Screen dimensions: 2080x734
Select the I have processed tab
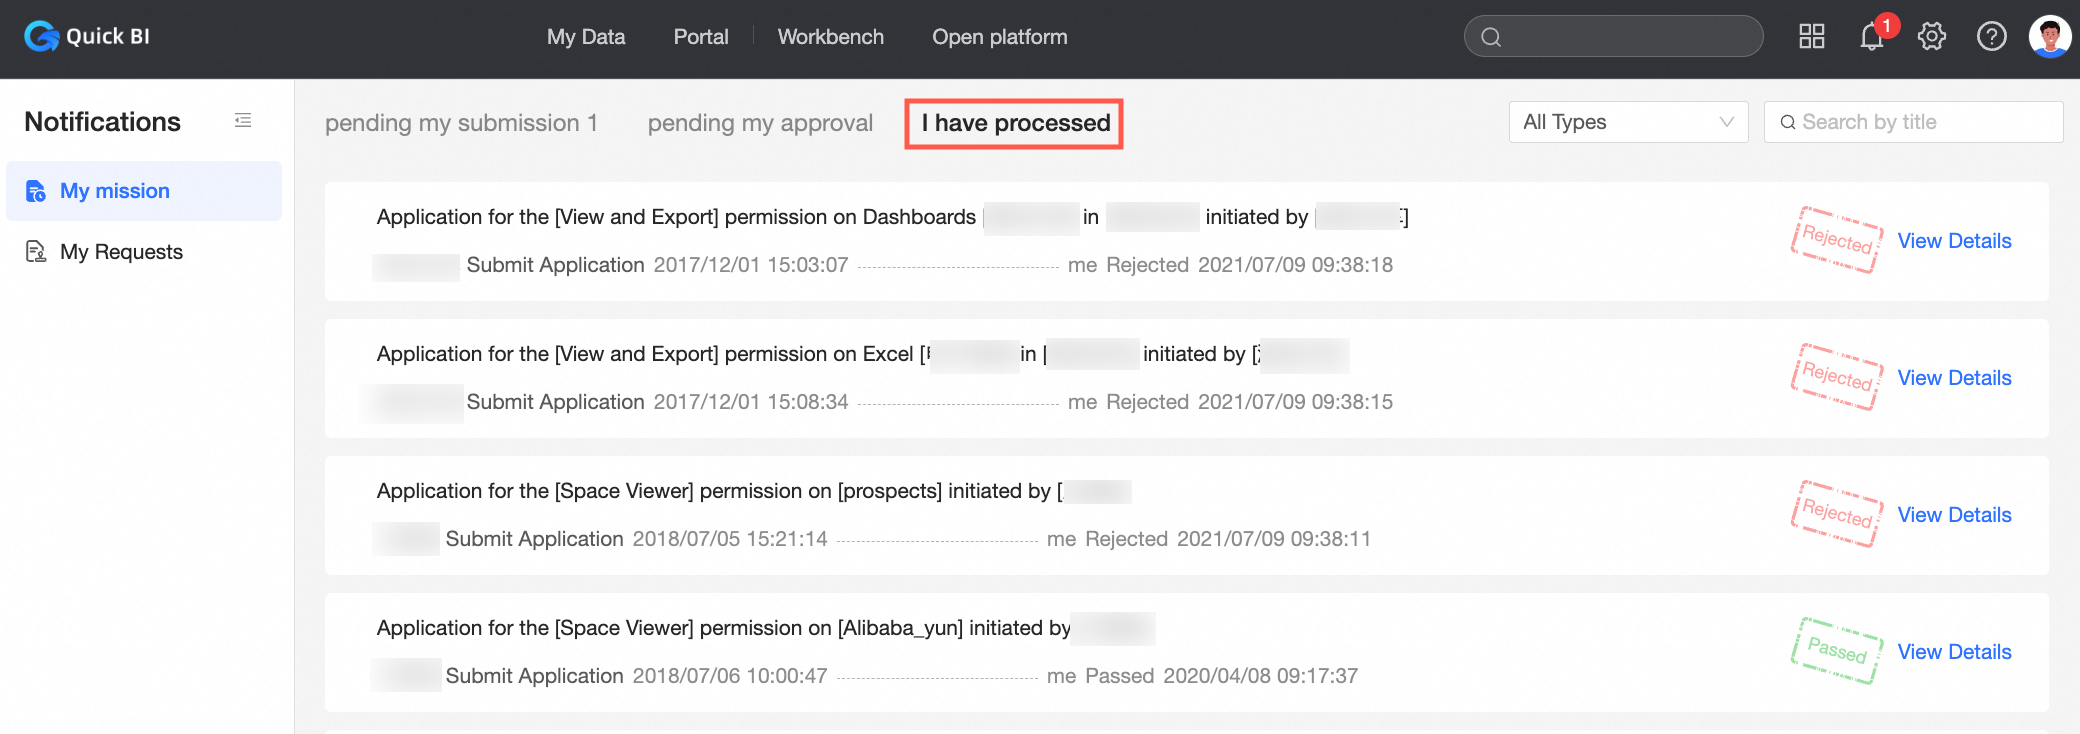[1015, 123]
